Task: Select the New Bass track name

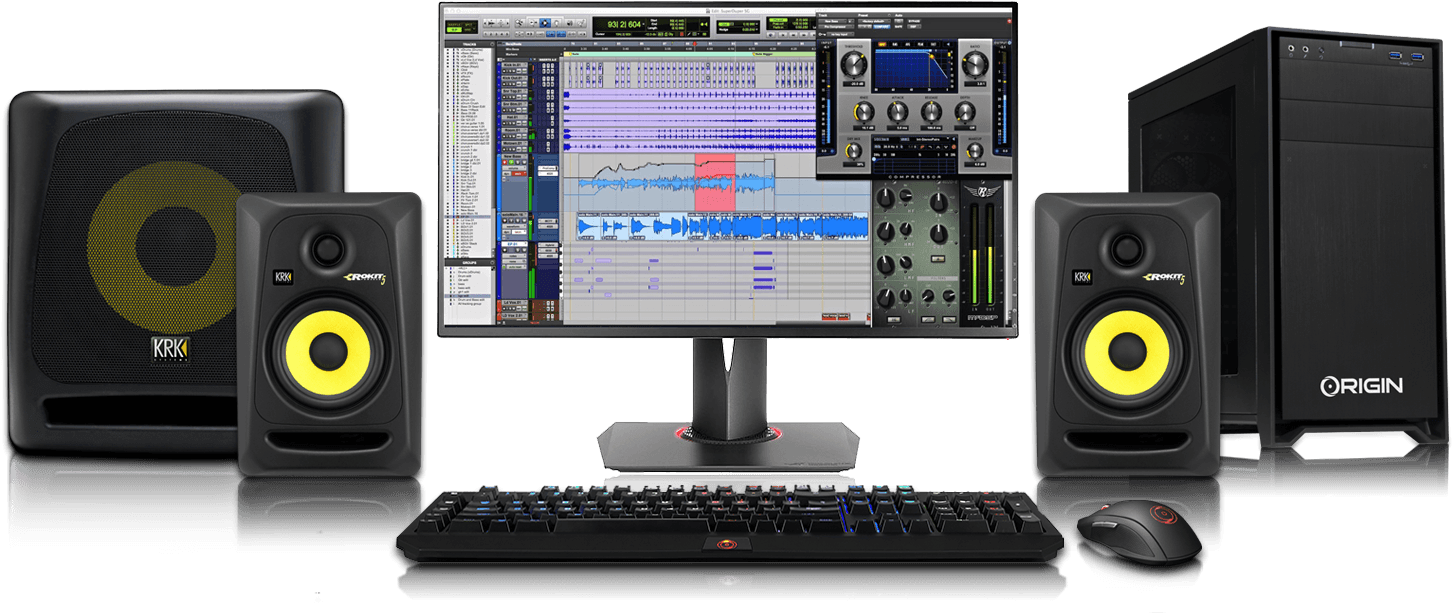Action: [514, 156]
